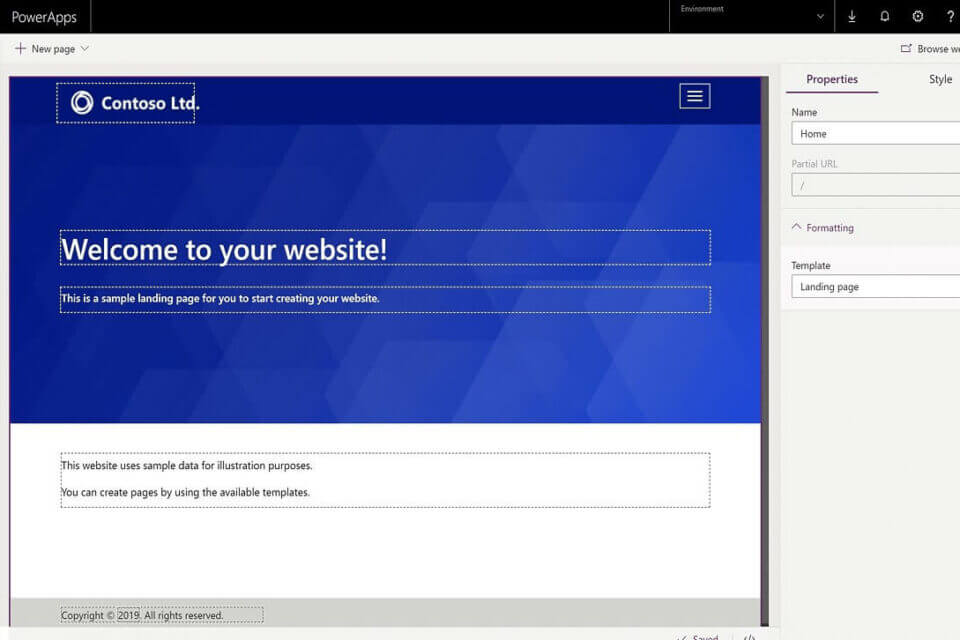
Task: Open the hamburger menu on the page header
Action: 695,96
